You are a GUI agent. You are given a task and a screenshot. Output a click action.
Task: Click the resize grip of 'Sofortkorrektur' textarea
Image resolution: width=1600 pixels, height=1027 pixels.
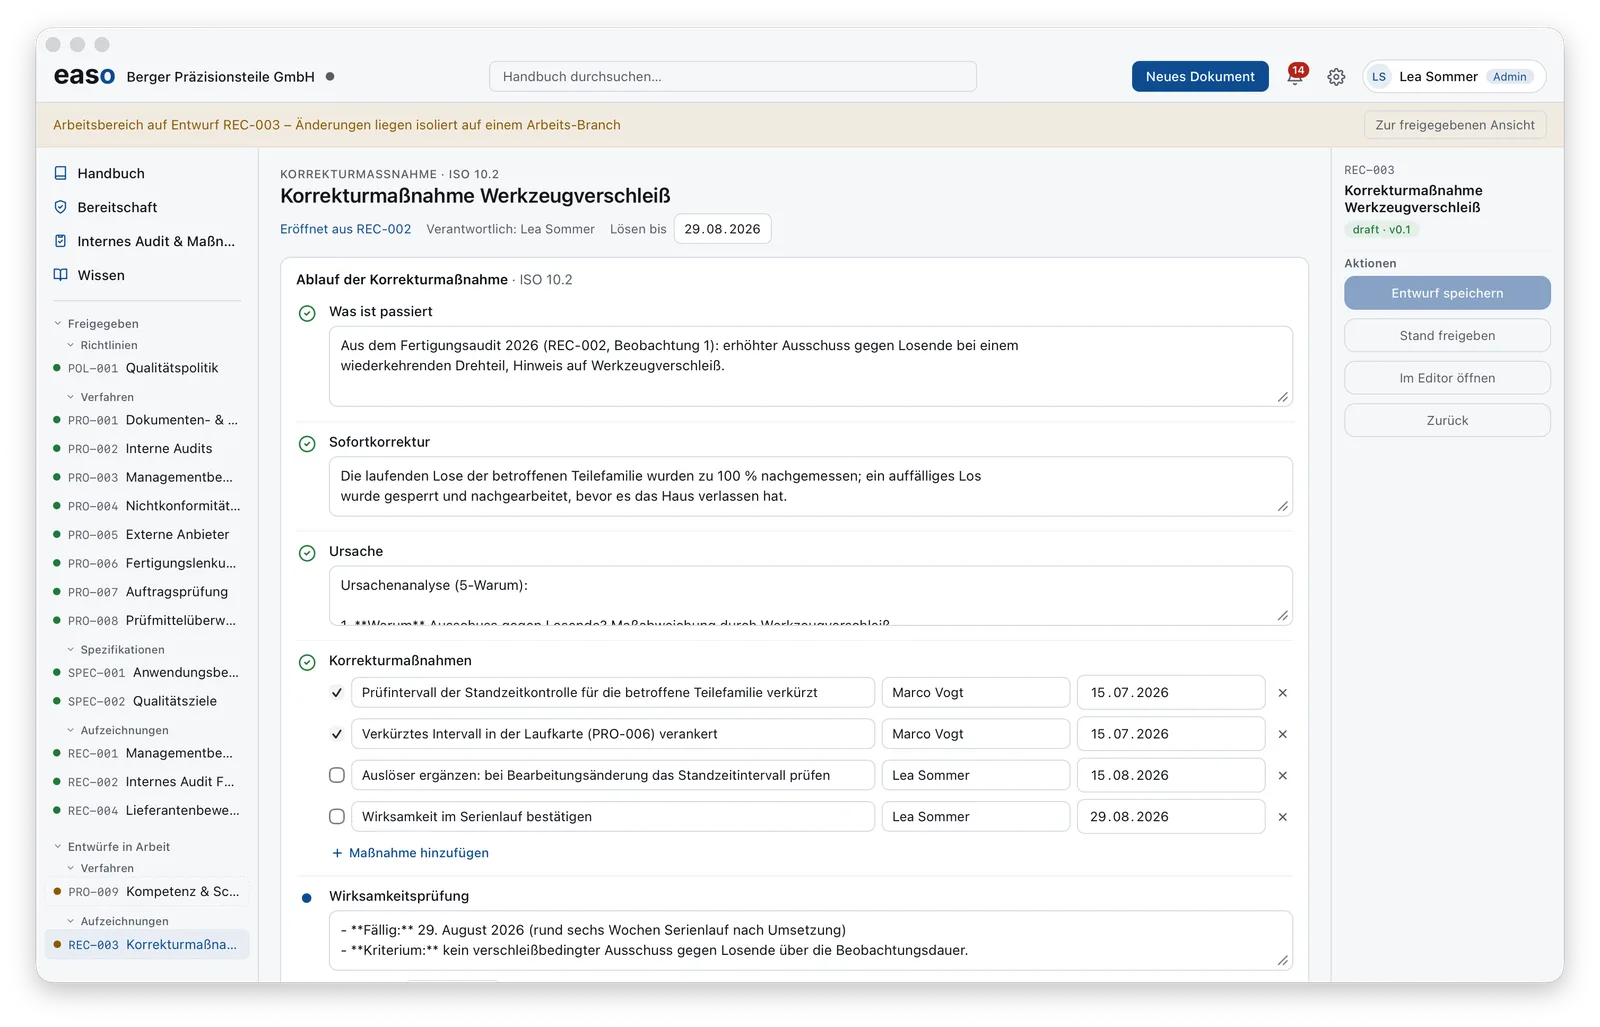[x=1282, y=506]
